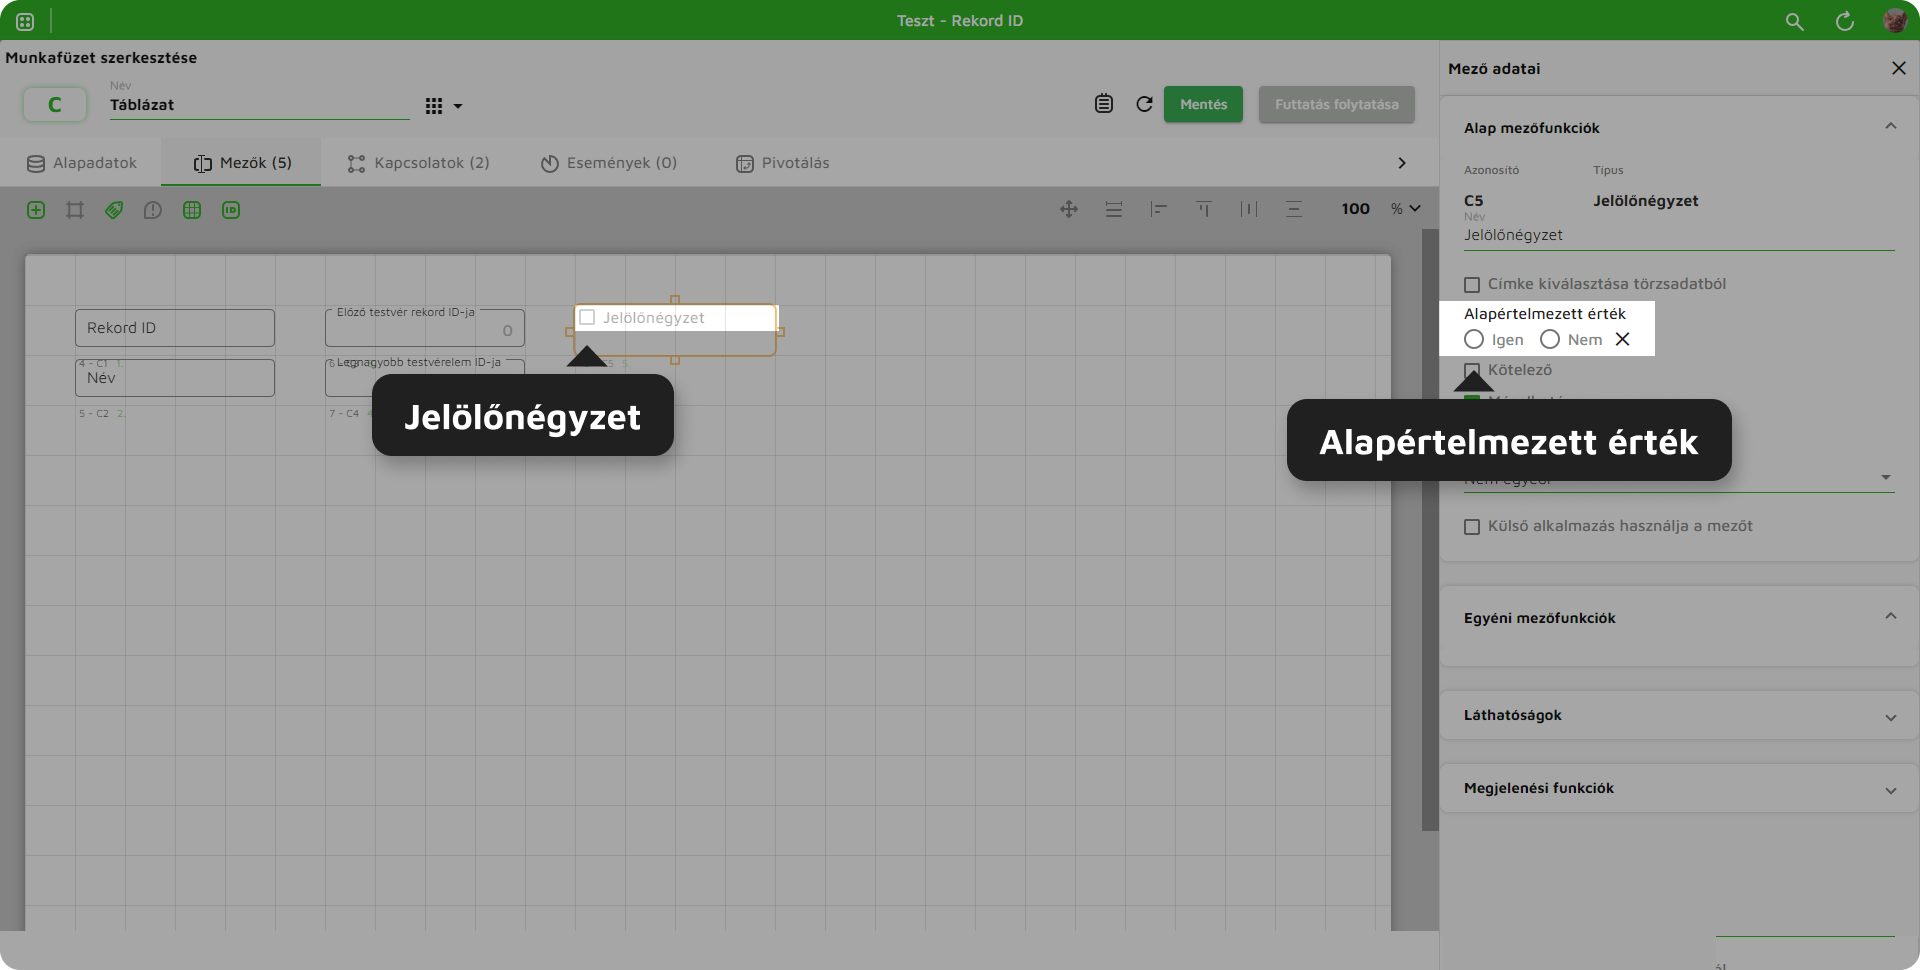Select the Nem radio button

(1550, 340)
